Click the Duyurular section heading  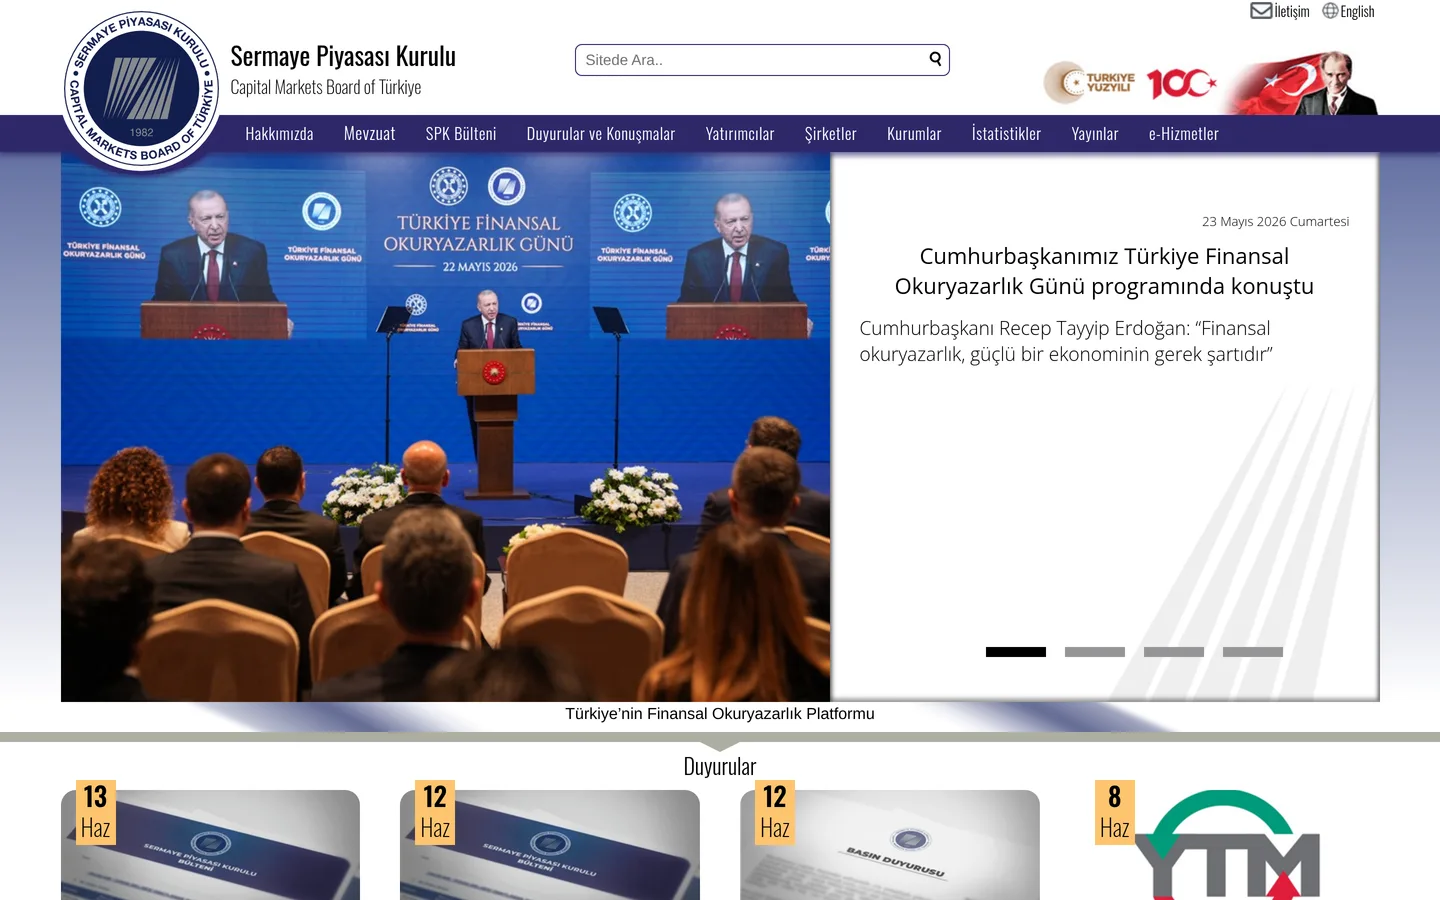point(720,767)
